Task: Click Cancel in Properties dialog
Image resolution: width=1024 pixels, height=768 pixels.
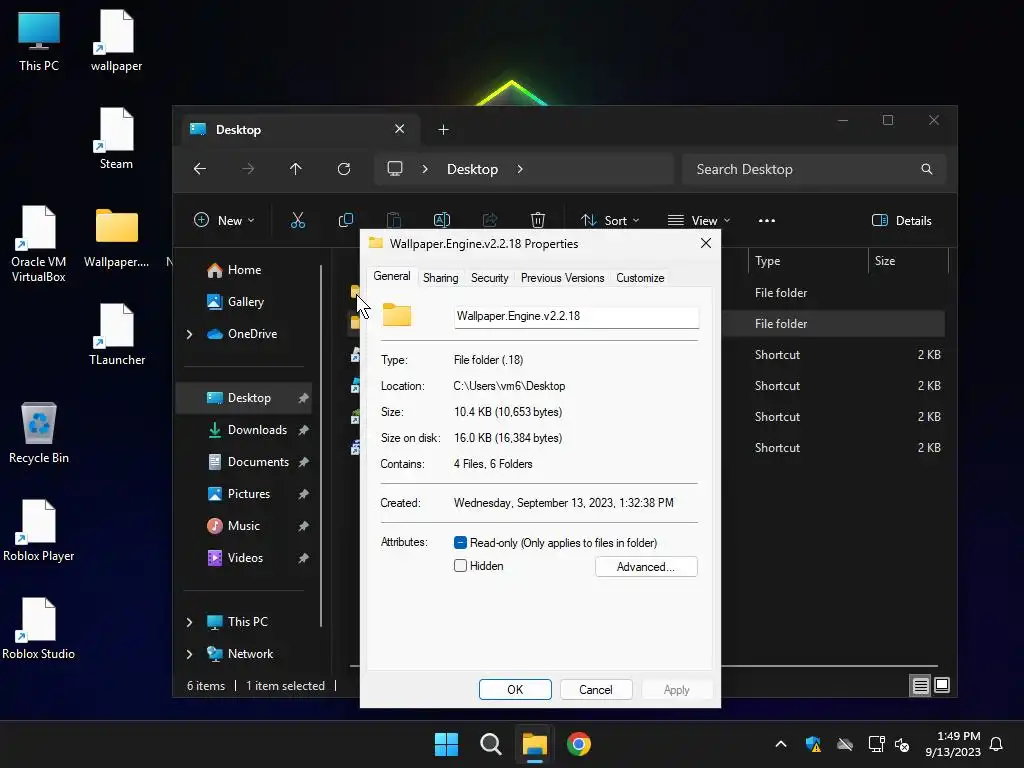Action: (596, 690)
